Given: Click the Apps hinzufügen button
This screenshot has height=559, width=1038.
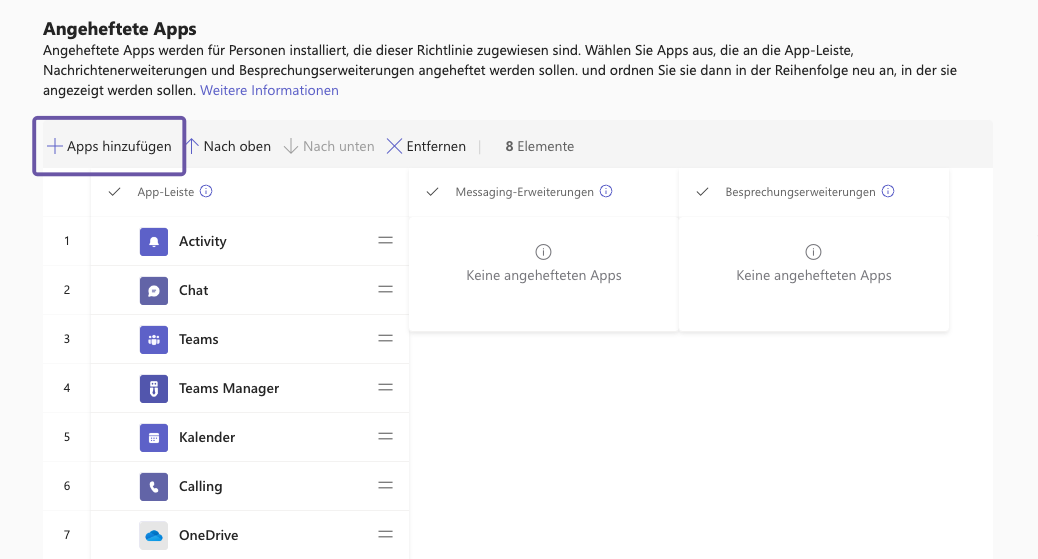Looking at the screenshot, I should tap(109, 146).
